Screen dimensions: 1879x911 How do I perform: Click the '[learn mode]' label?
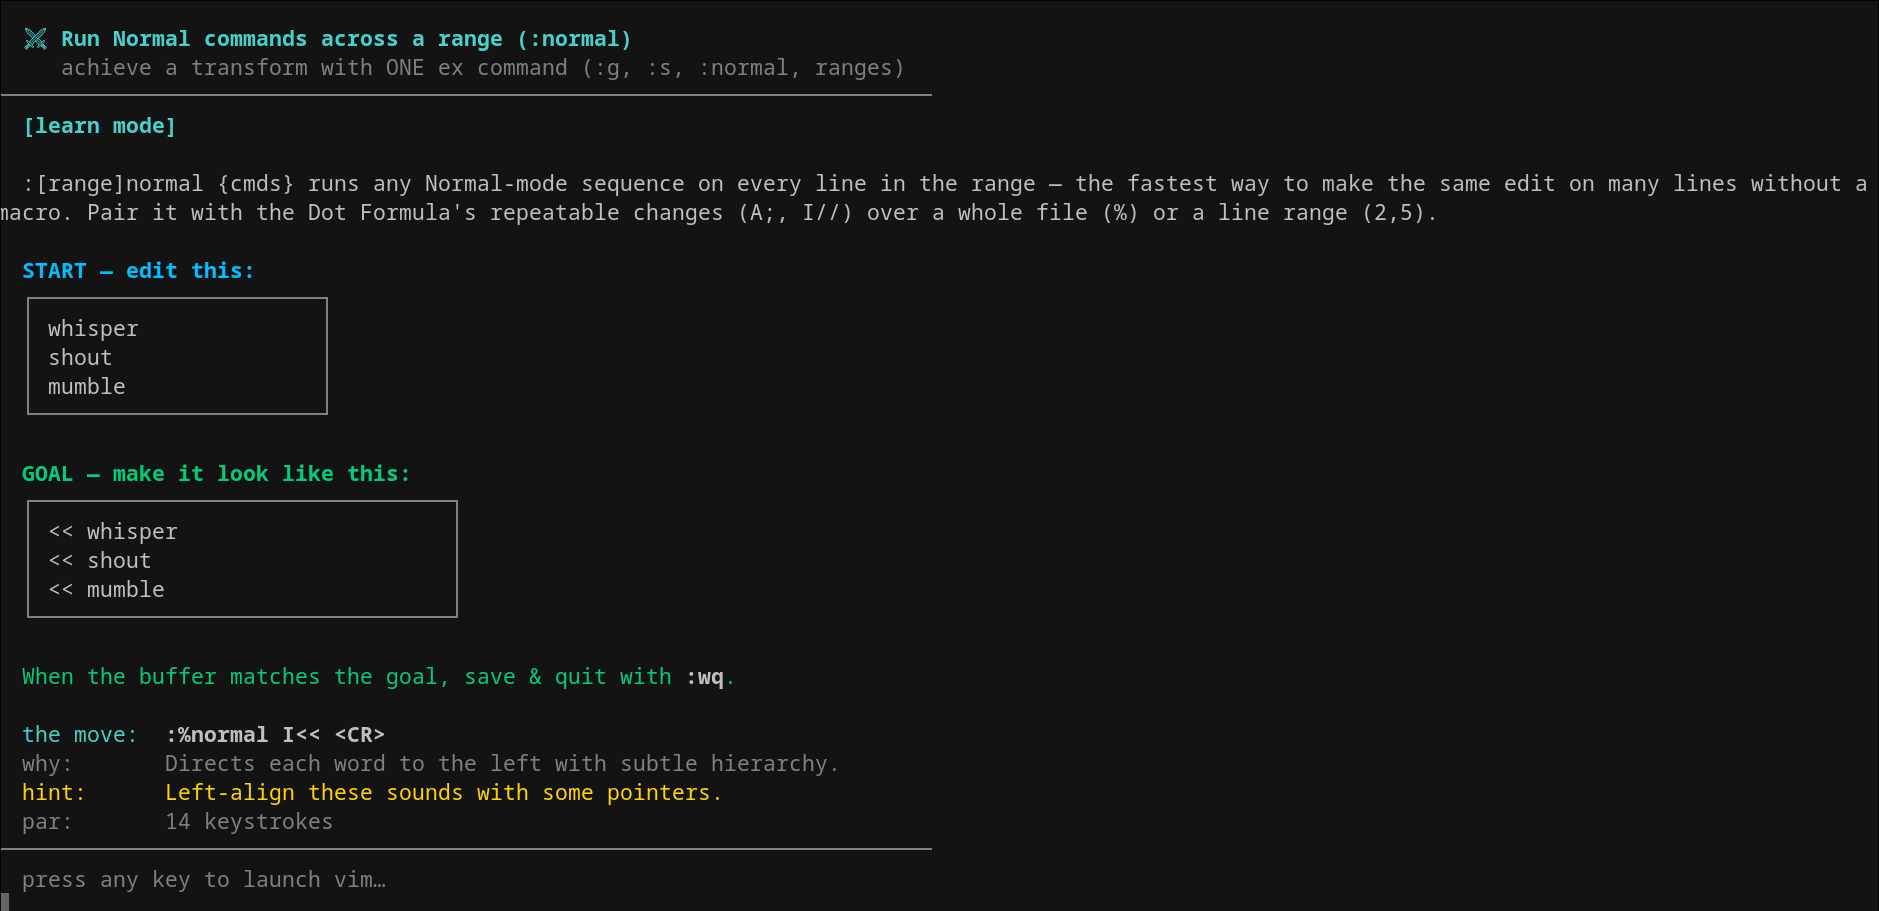tap(99, 126)
